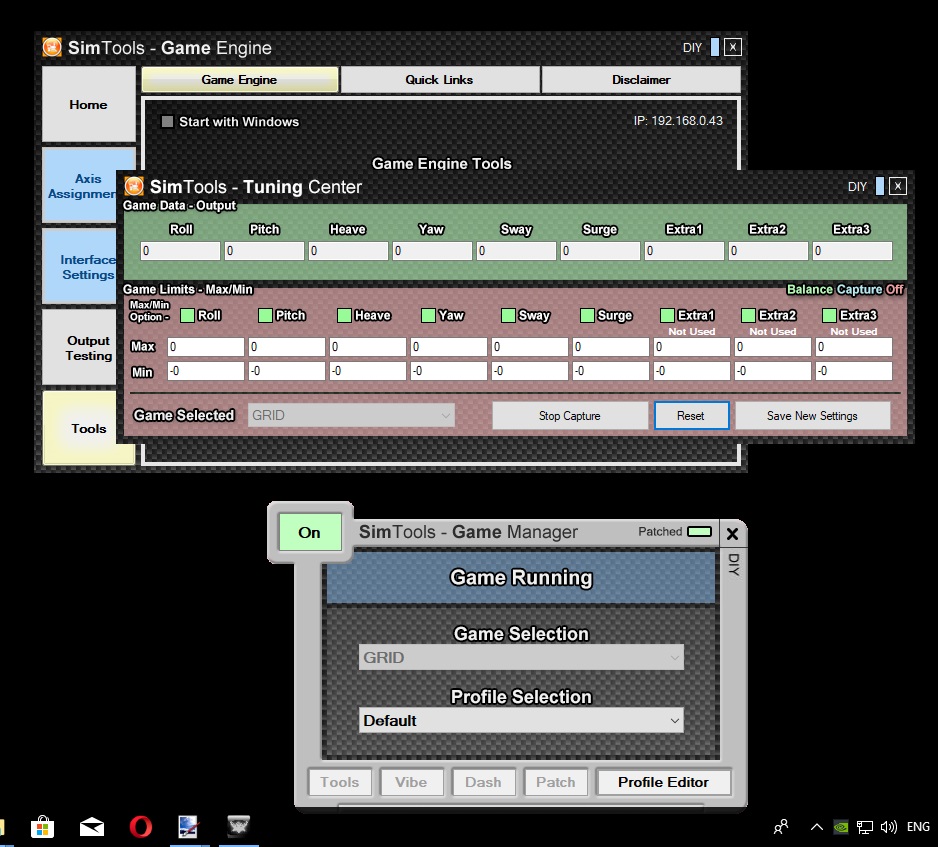Click the Pitch Min value field

(287, 371)
